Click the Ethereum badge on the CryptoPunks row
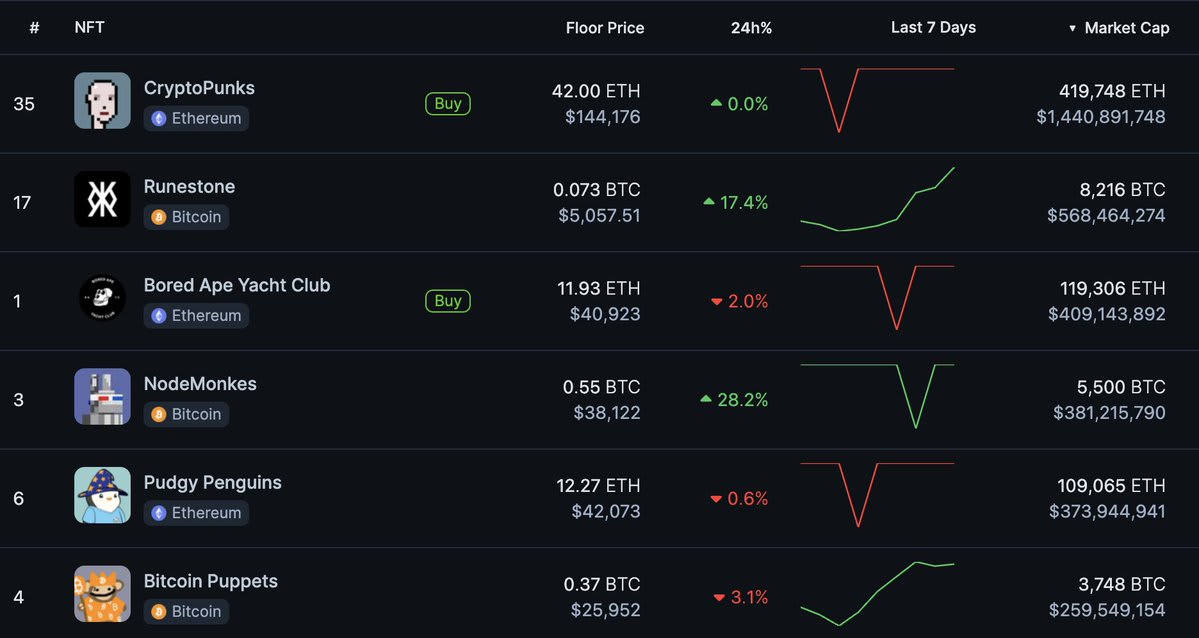The width and height of the screenshot is (1199, 638). click(x=196, y=118)
